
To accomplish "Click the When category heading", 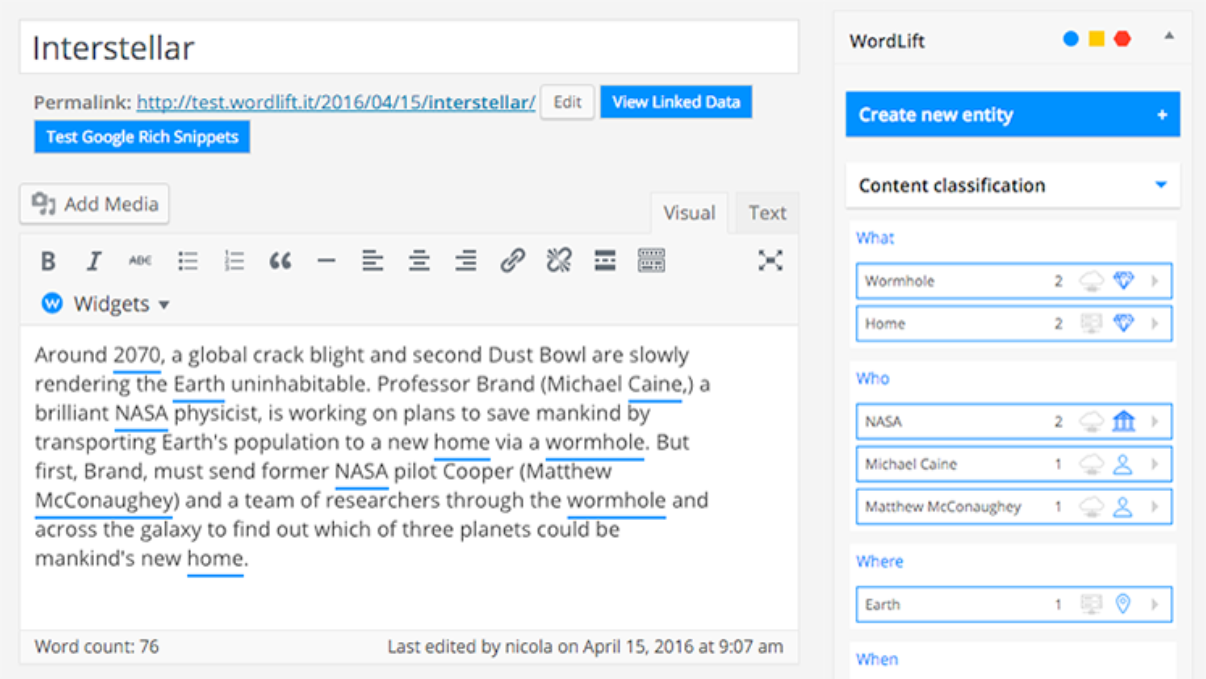I will click(x=877, y=660).
